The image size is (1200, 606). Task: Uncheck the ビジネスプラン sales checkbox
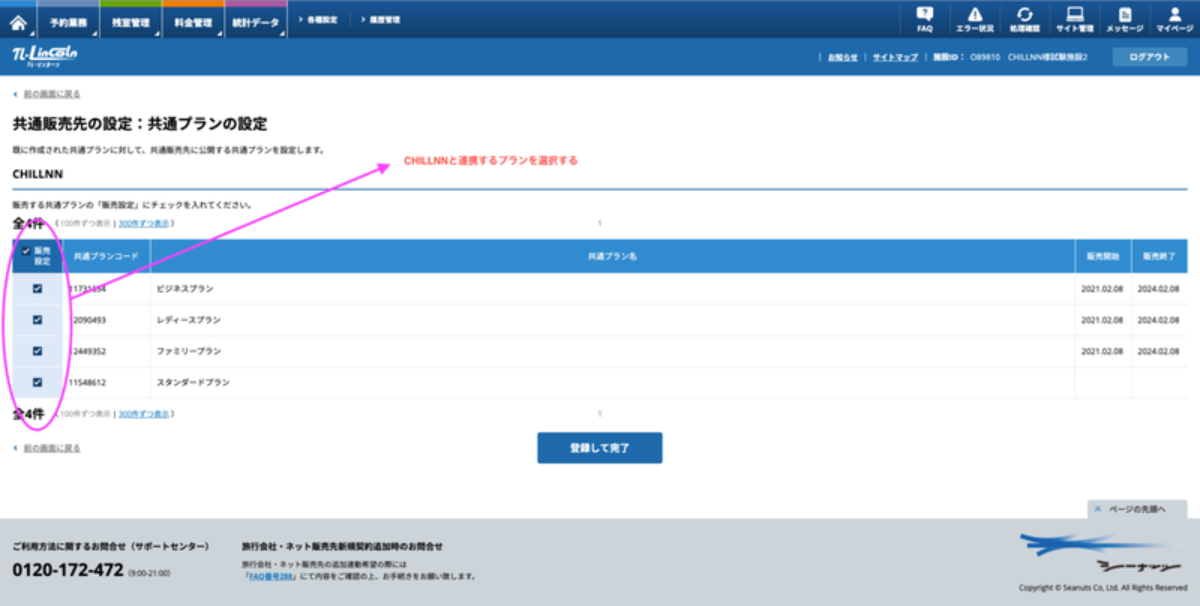37,289
